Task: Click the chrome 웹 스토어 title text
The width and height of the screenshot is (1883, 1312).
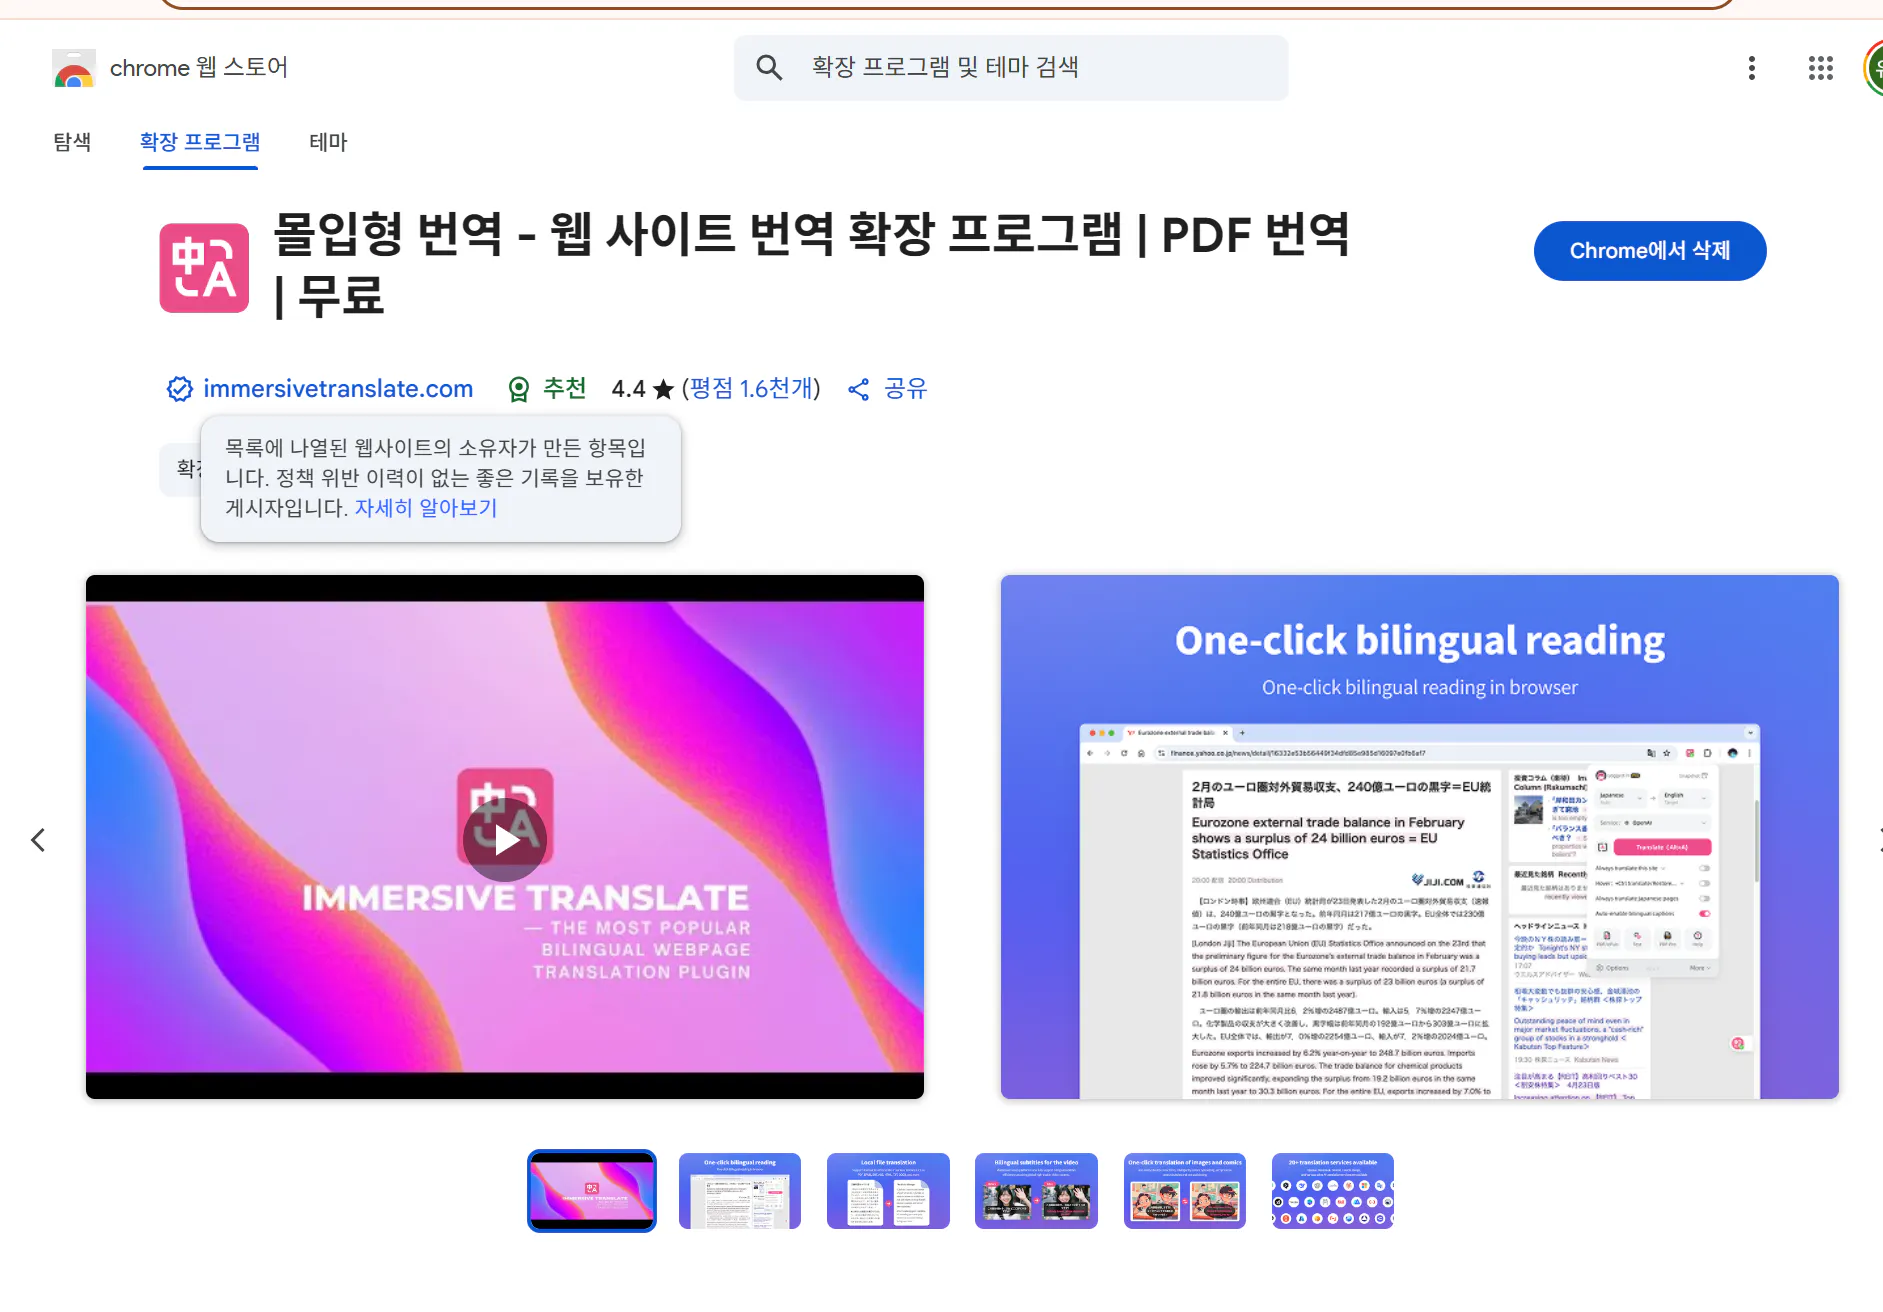Action: click(x=199, y=68)
